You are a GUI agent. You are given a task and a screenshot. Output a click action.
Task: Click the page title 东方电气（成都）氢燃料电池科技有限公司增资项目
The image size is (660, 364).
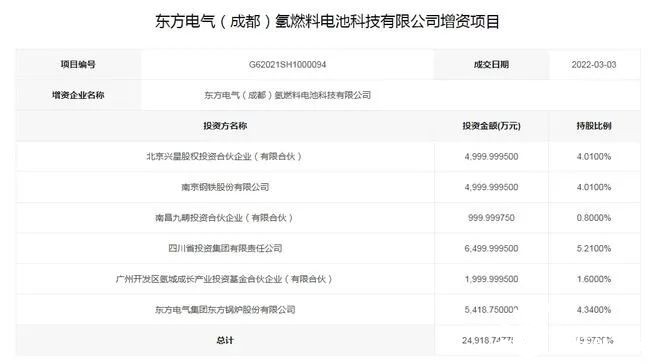point(327,21)
